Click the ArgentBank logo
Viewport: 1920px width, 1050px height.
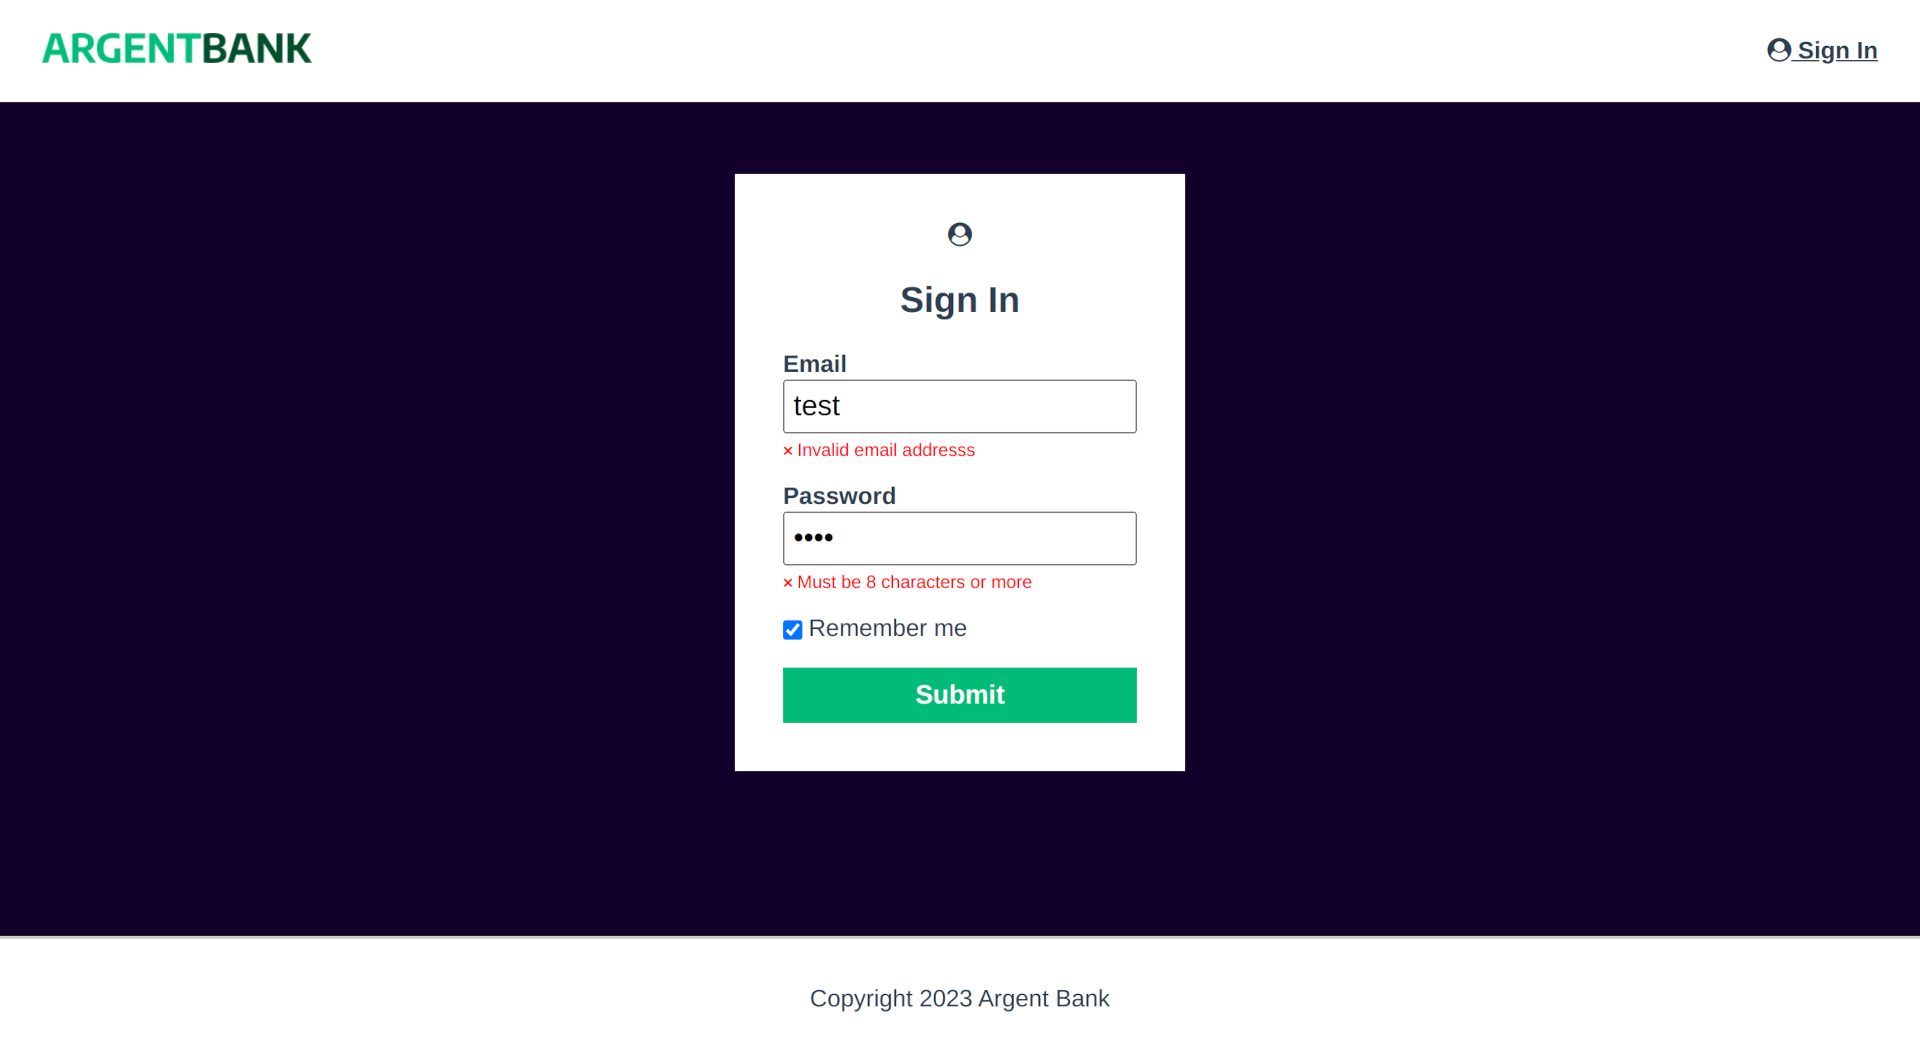tap(176, 47)
